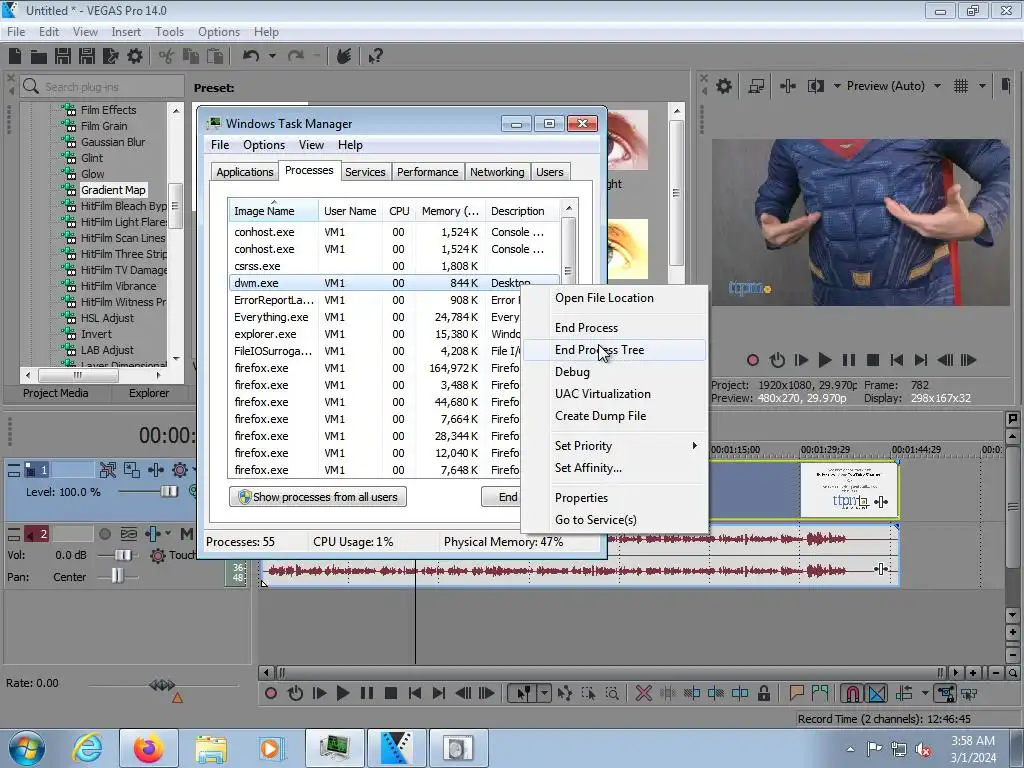Click track 1 automation settings gear
Viewport: 1024px width, 768px height.
coord(180,470)
